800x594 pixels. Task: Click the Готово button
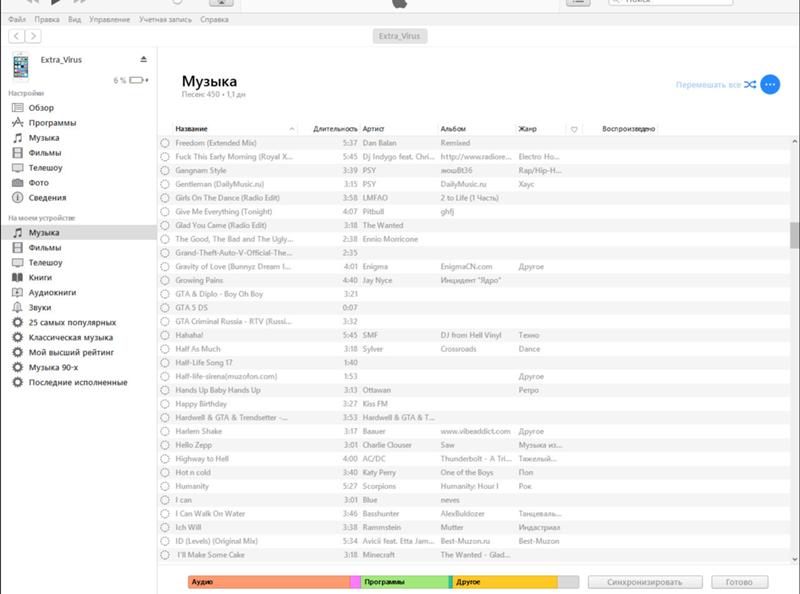tap(739, 582)
